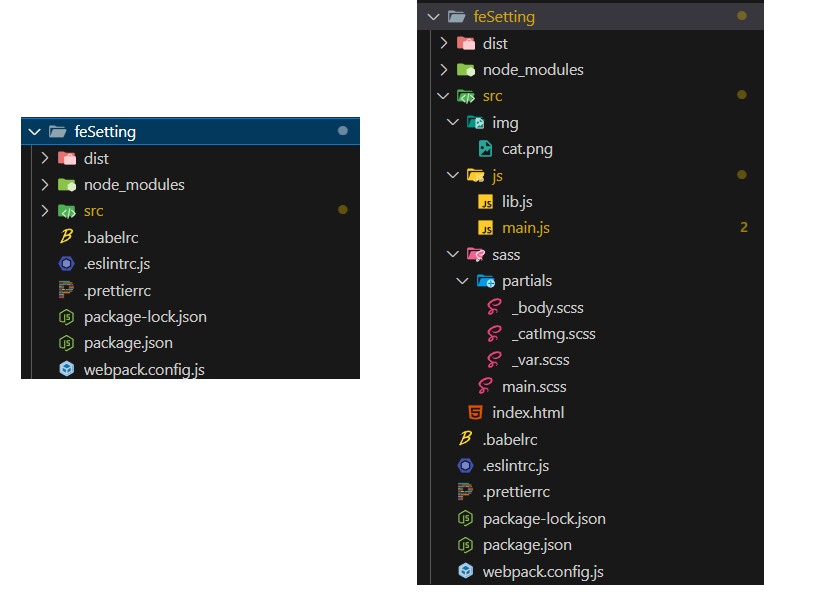Open cat.png file

(527, 149)
